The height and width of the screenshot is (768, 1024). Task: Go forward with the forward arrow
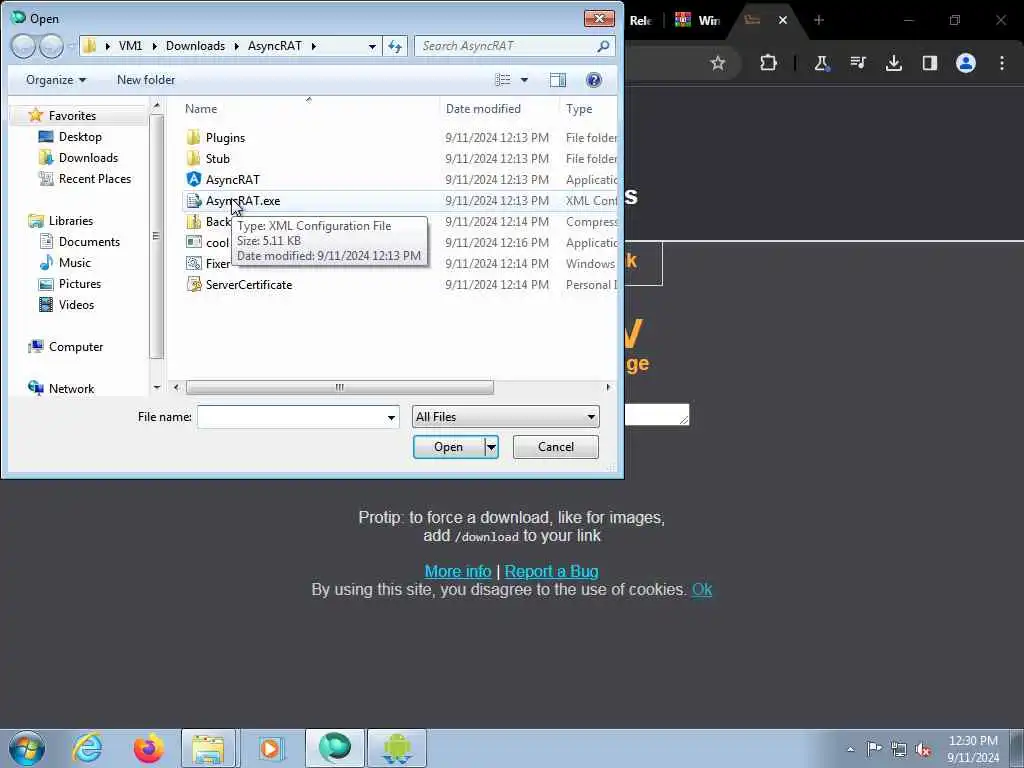click(51, 46)
